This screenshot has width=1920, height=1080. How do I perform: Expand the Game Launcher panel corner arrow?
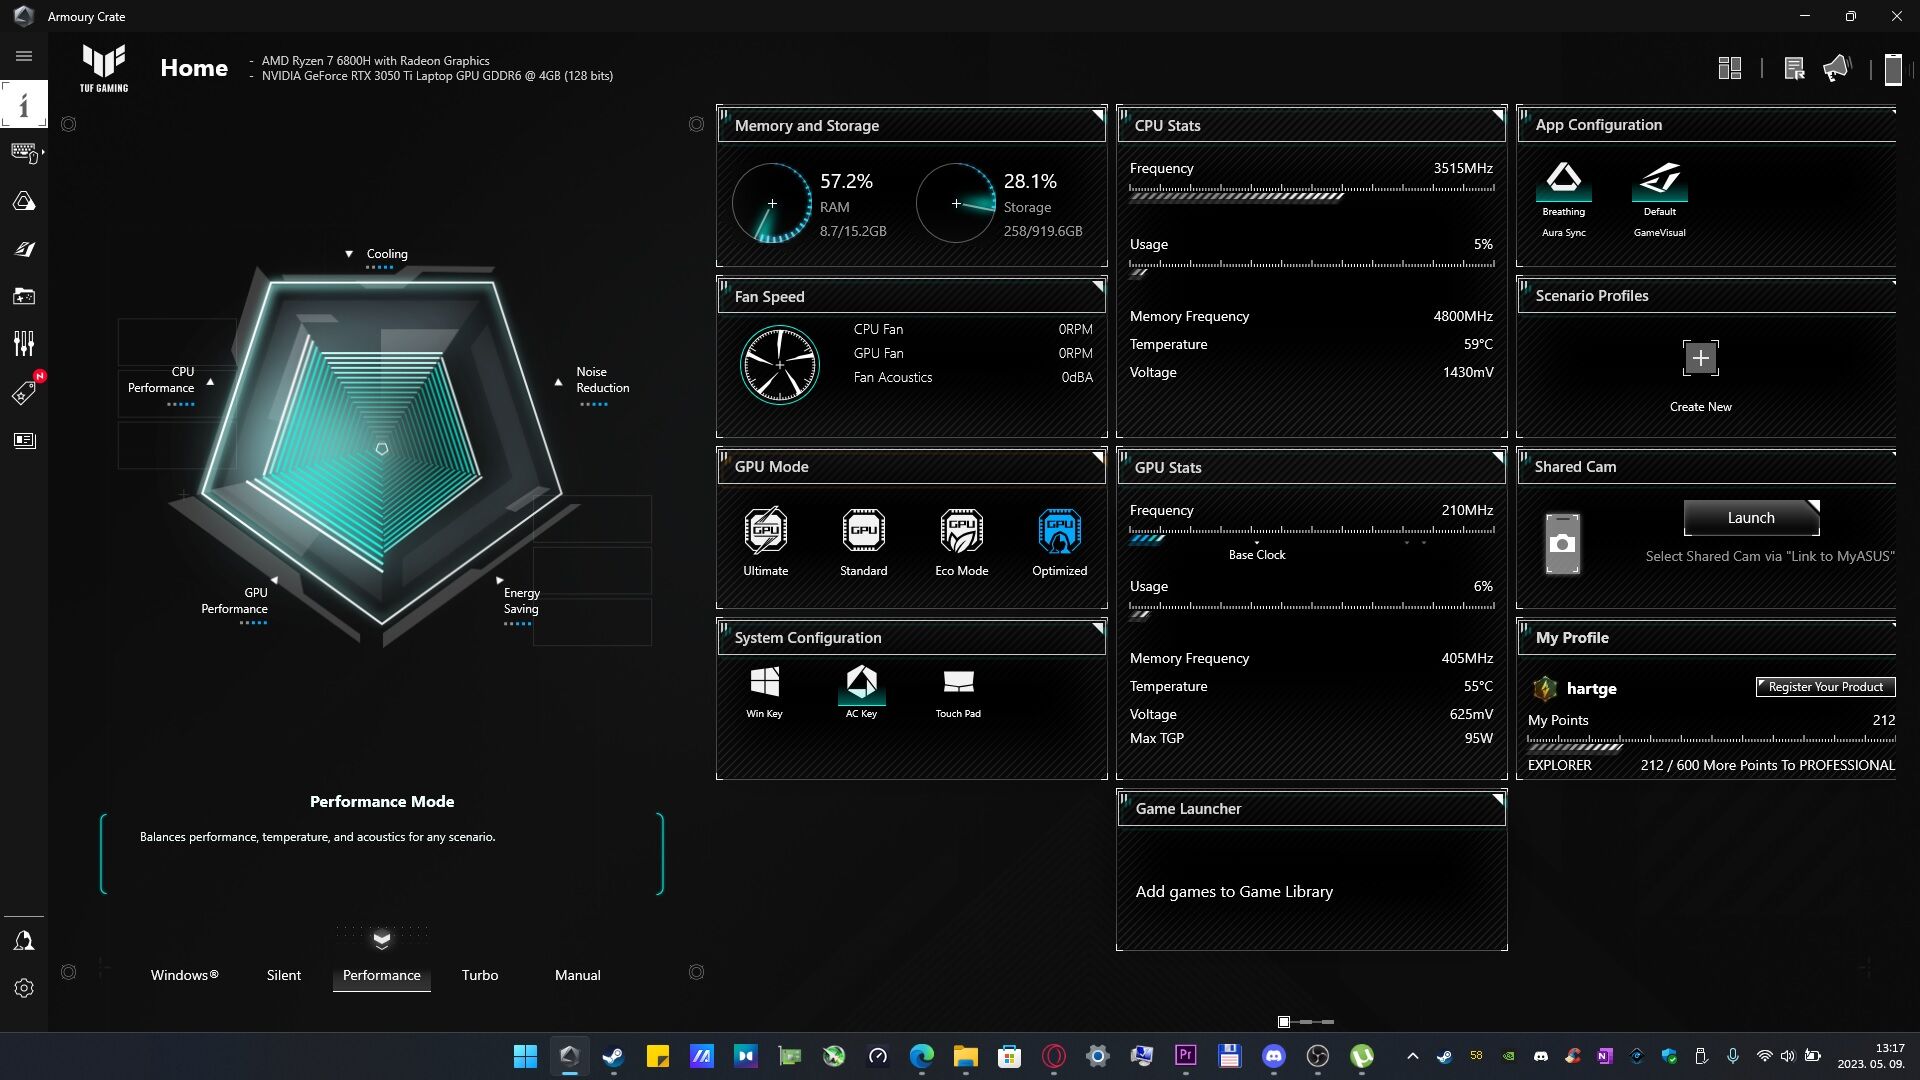[x=1497, y=799]
